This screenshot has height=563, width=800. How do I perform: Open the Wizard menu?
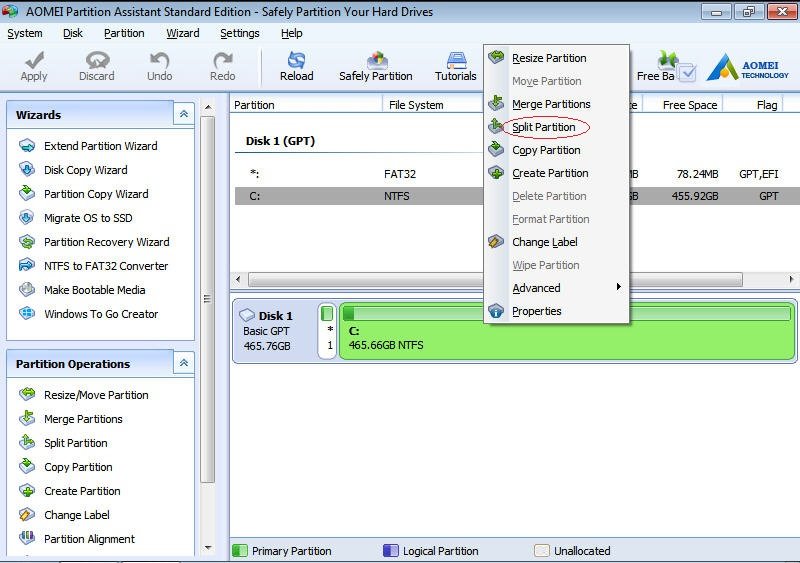(x=183, y=33)
